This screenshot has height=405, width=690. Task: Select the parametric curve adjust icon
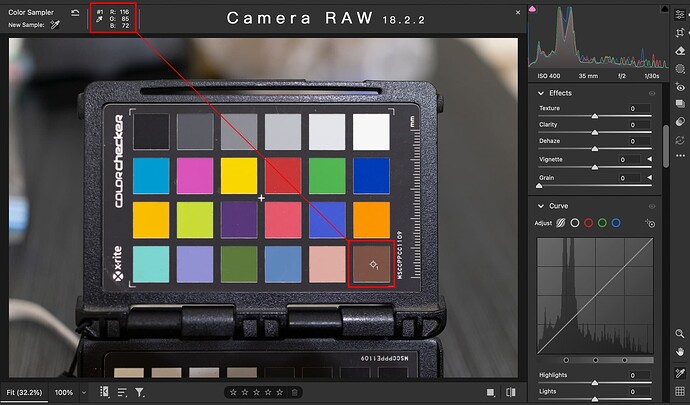point(560,223)
